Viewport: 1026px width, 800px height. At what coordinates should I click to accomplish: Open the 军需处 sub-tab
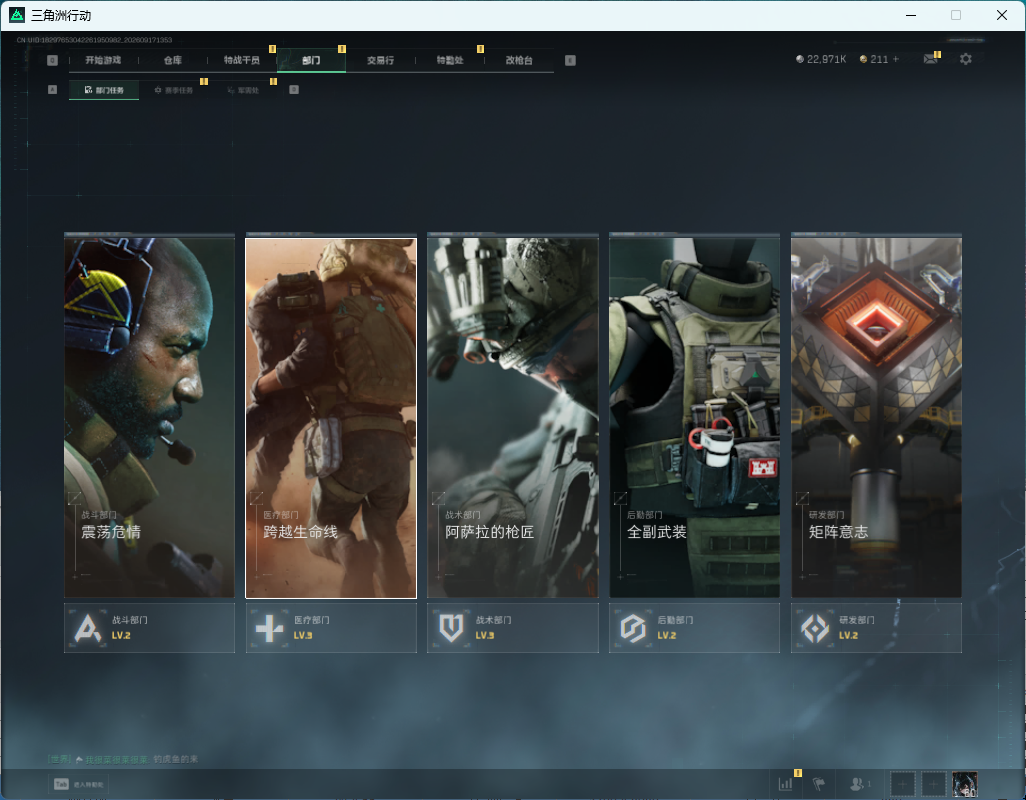243,90
